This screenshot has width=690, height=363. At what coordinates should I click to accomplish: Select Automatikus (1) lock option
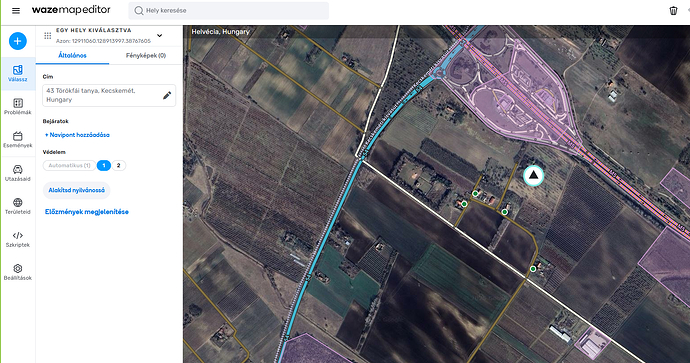[69, 165]
